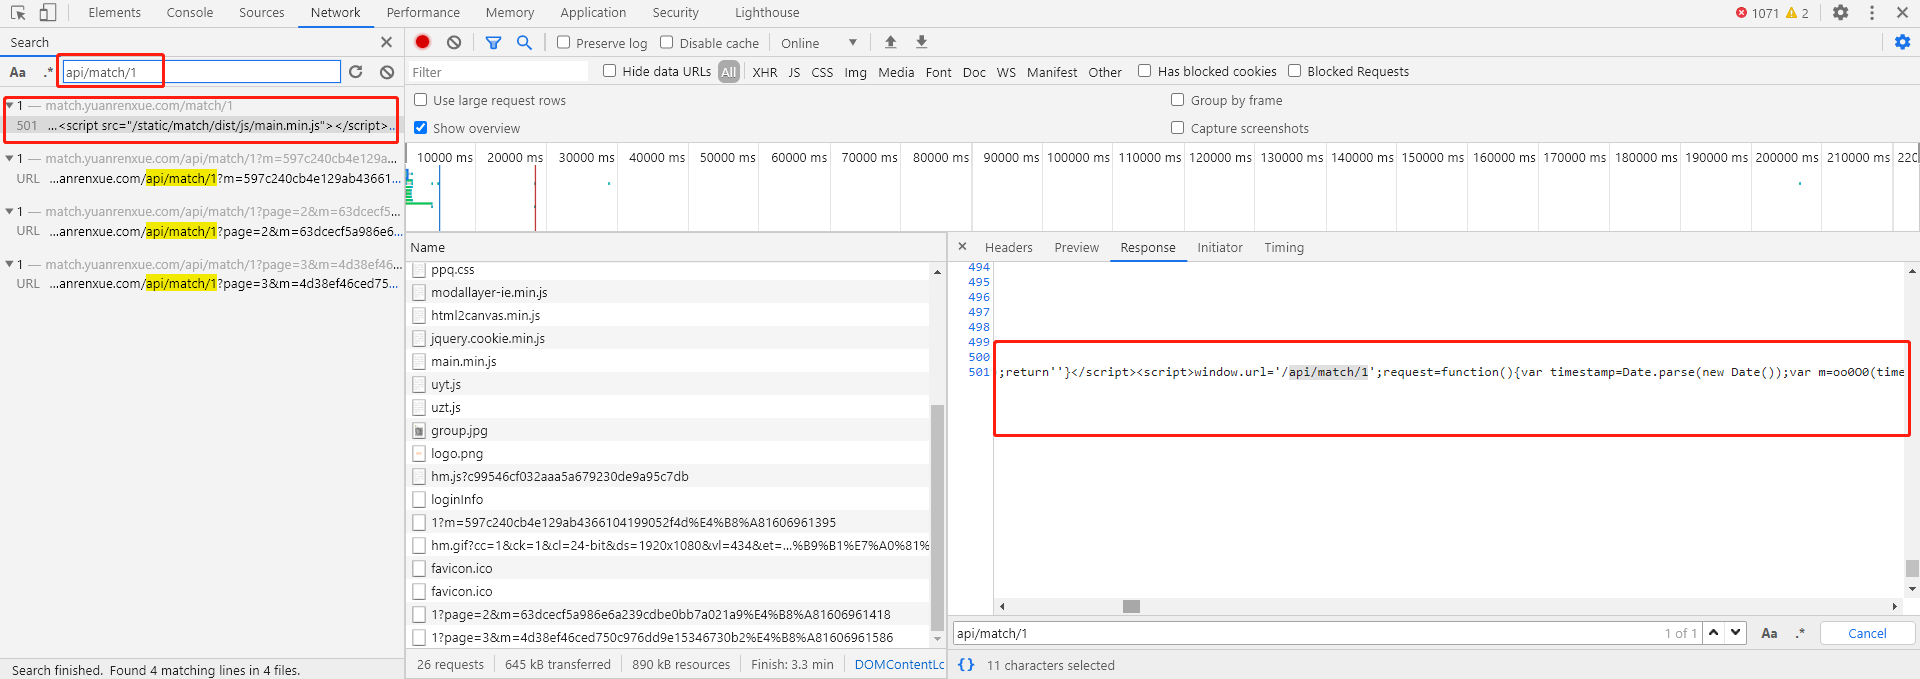Enable Disable cache checkbox
Screen dimensions: 1920x679
click(x=667, y=42)
